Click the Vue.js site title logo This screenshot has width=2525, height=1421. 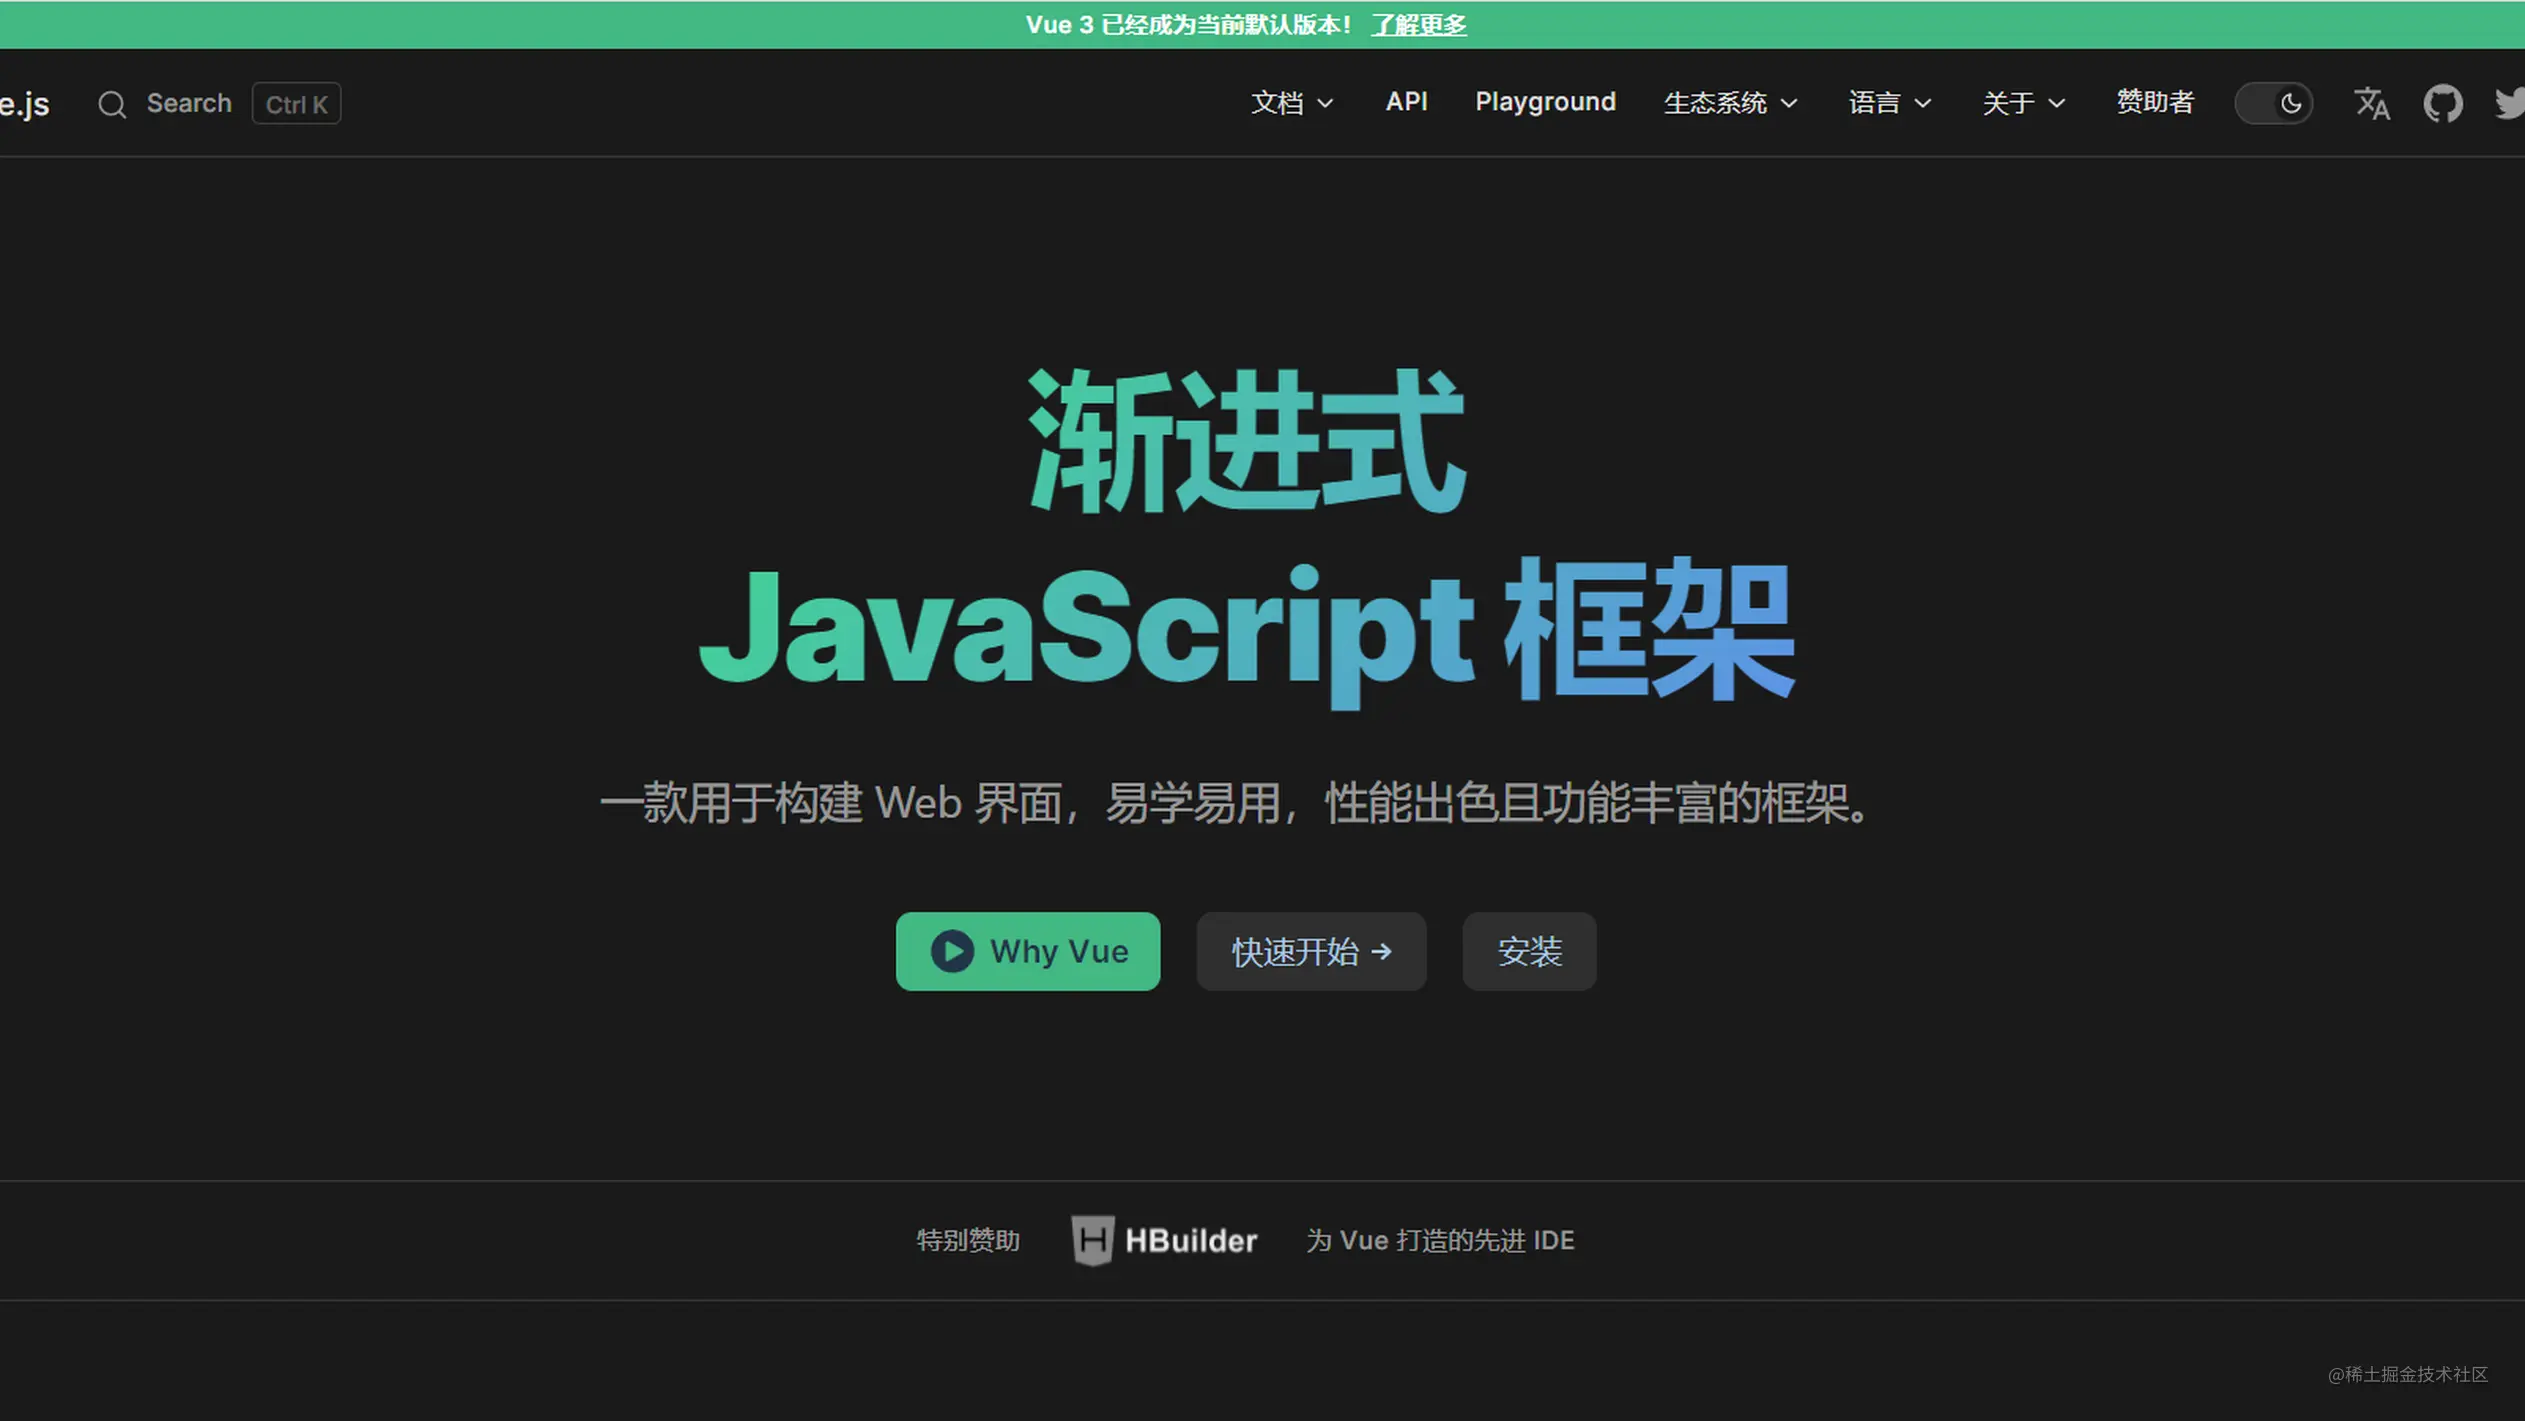(24, 104)
